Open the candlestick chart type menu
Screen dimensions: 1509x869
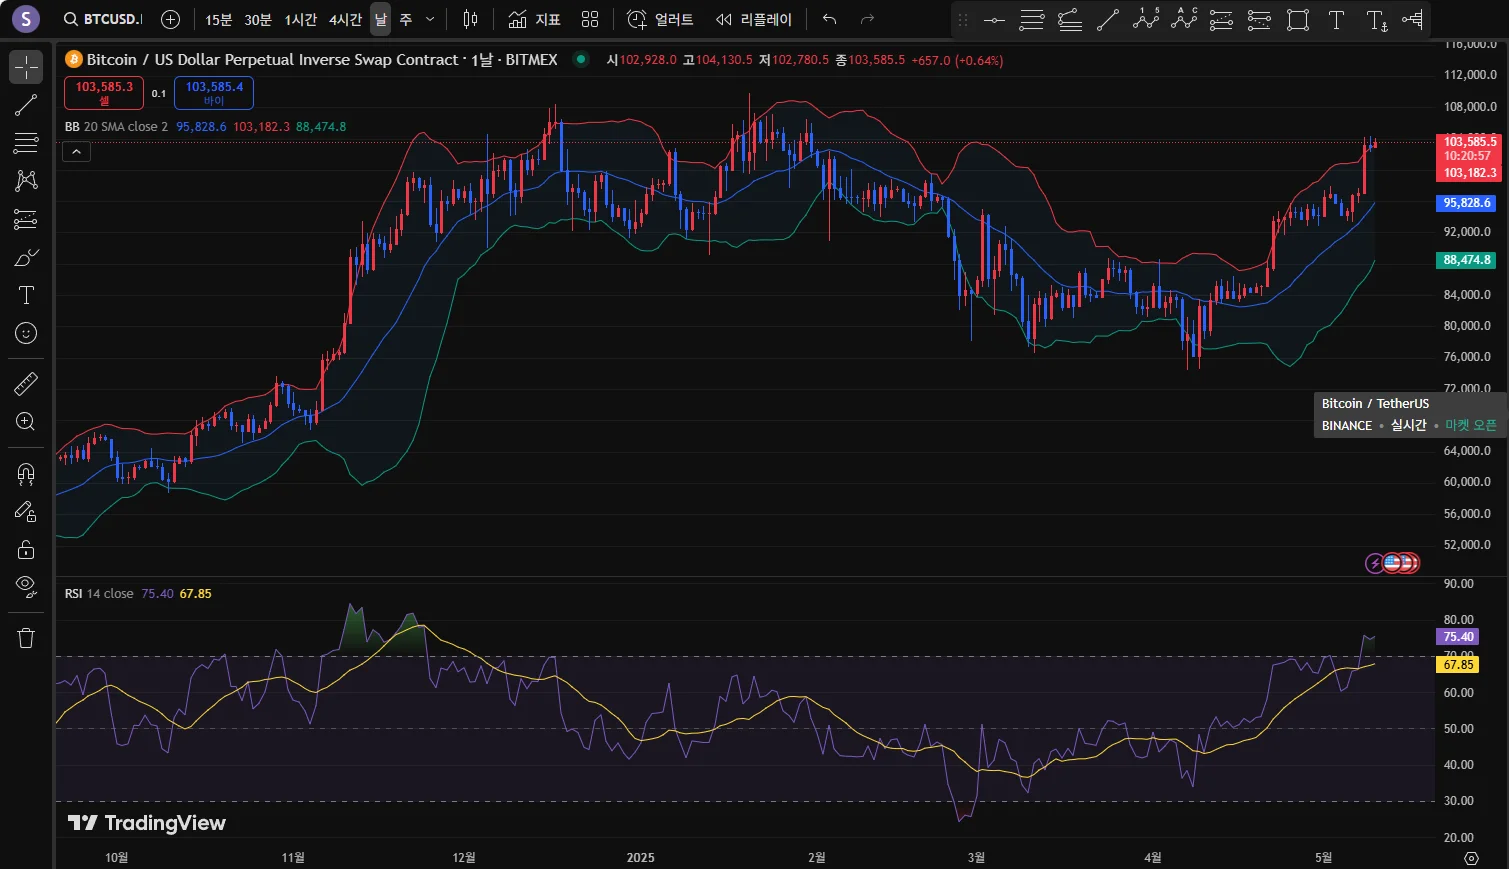471,19
